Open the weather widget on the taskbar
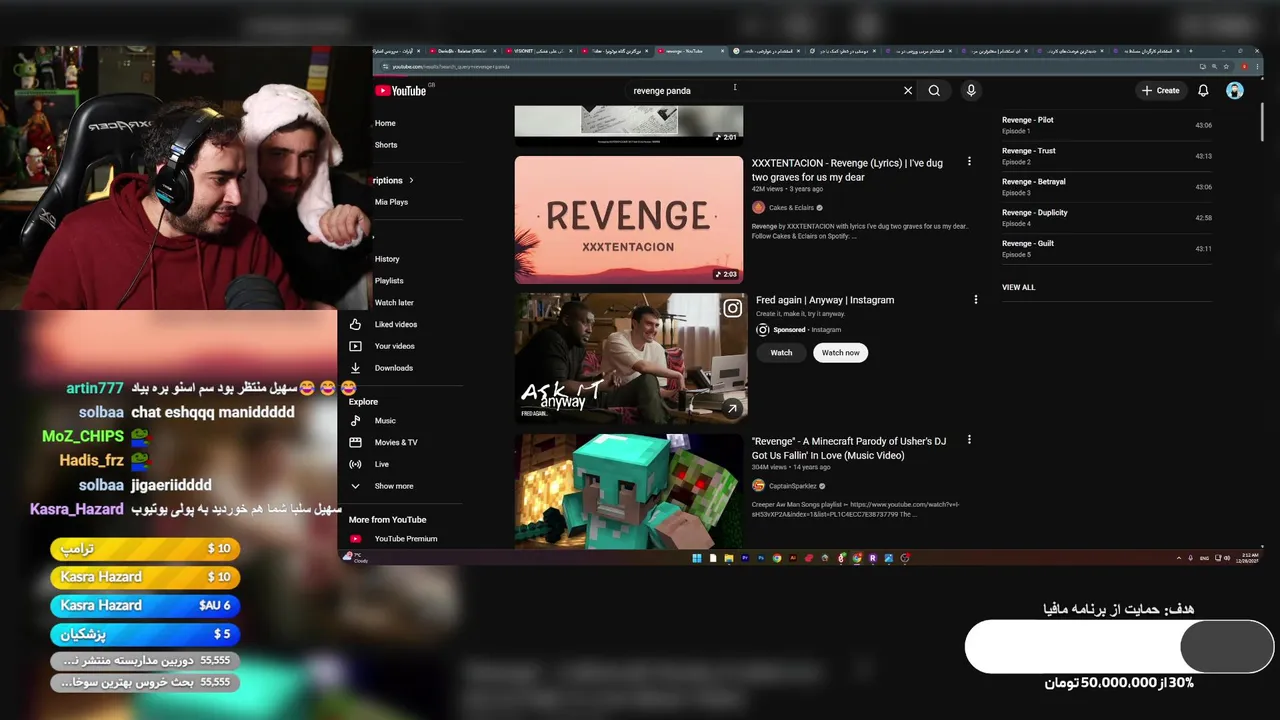This screenshot has width=1280, height=720. tap(357, 558)
